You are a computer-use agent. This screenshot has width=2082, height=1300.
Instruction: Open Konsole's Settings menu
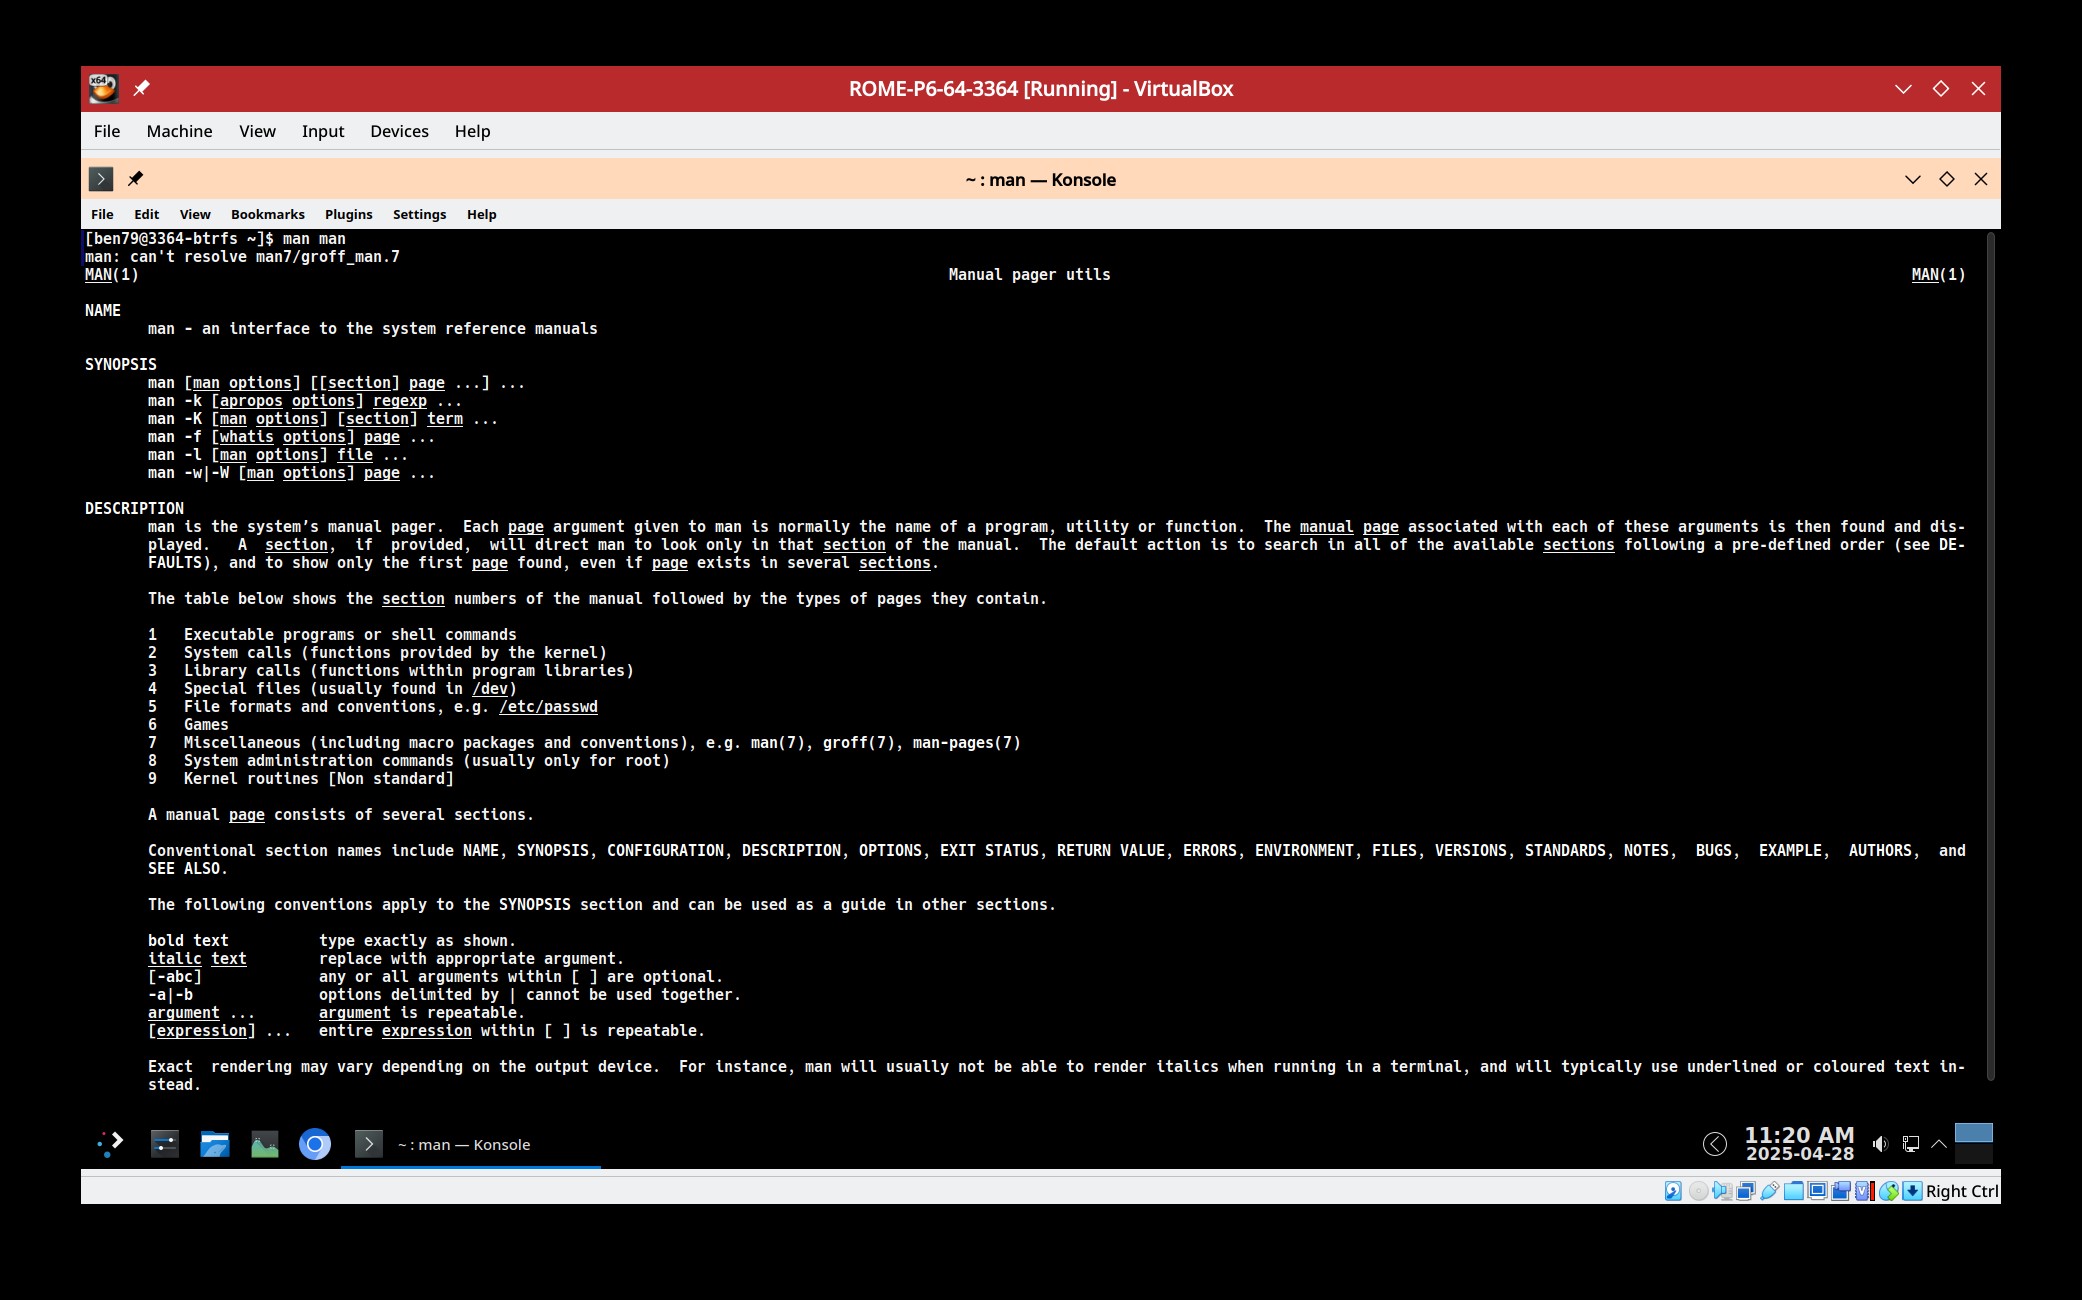click(419, 214)
